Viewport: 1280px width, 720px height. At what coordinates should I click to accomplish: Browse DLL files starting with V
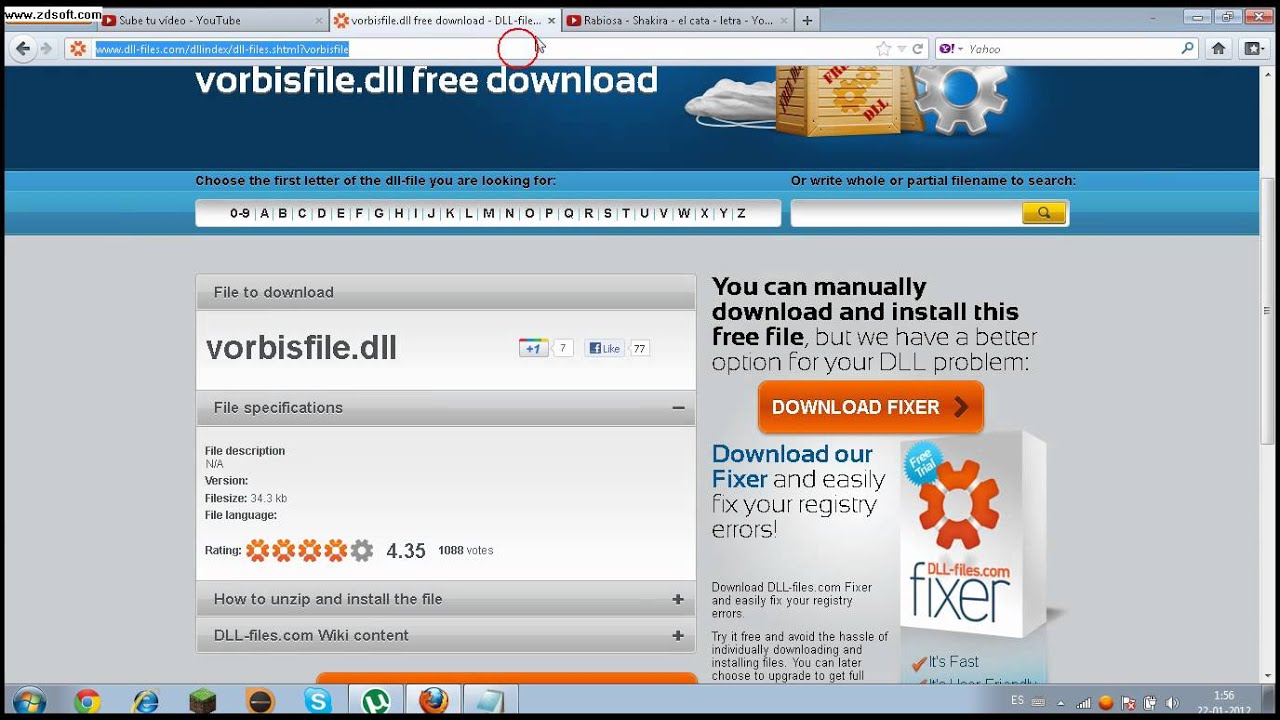coord(663,213)
